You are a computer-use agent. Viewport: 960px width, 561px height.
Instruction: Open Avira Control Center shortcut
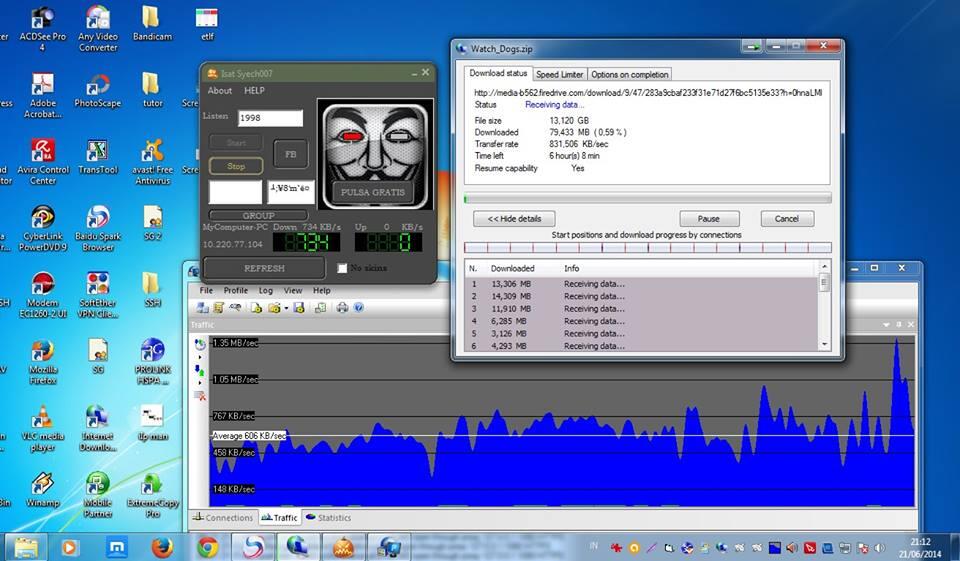coord(42,162)
